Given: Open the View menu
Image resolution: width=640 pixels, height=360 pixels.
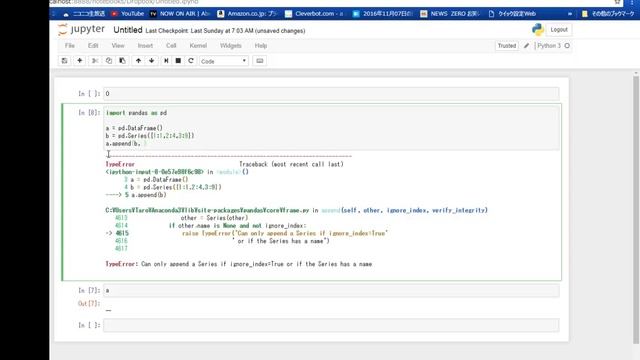Looking at the screenshot, I should (x=118, y=46).
